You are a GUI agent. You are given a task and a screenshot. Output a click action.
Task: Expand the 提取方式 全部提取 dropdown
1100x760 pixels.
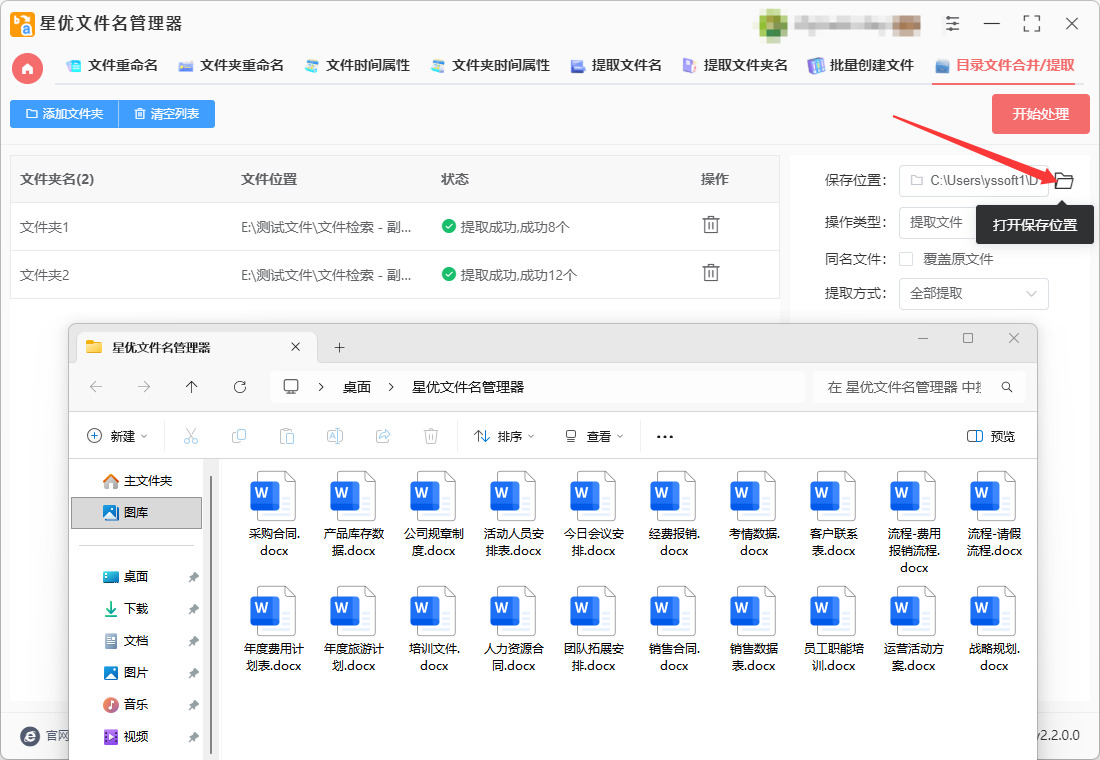tap(974, 293)
